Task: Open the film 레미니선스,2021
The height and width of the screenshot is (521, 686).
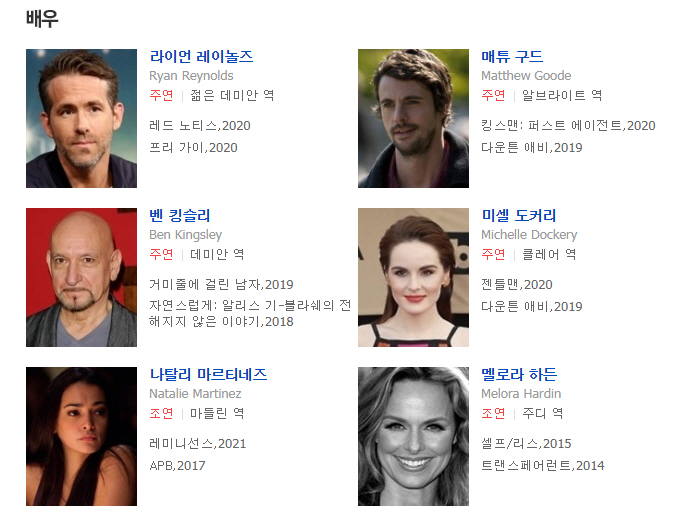Action: click(x=198, y=444)
